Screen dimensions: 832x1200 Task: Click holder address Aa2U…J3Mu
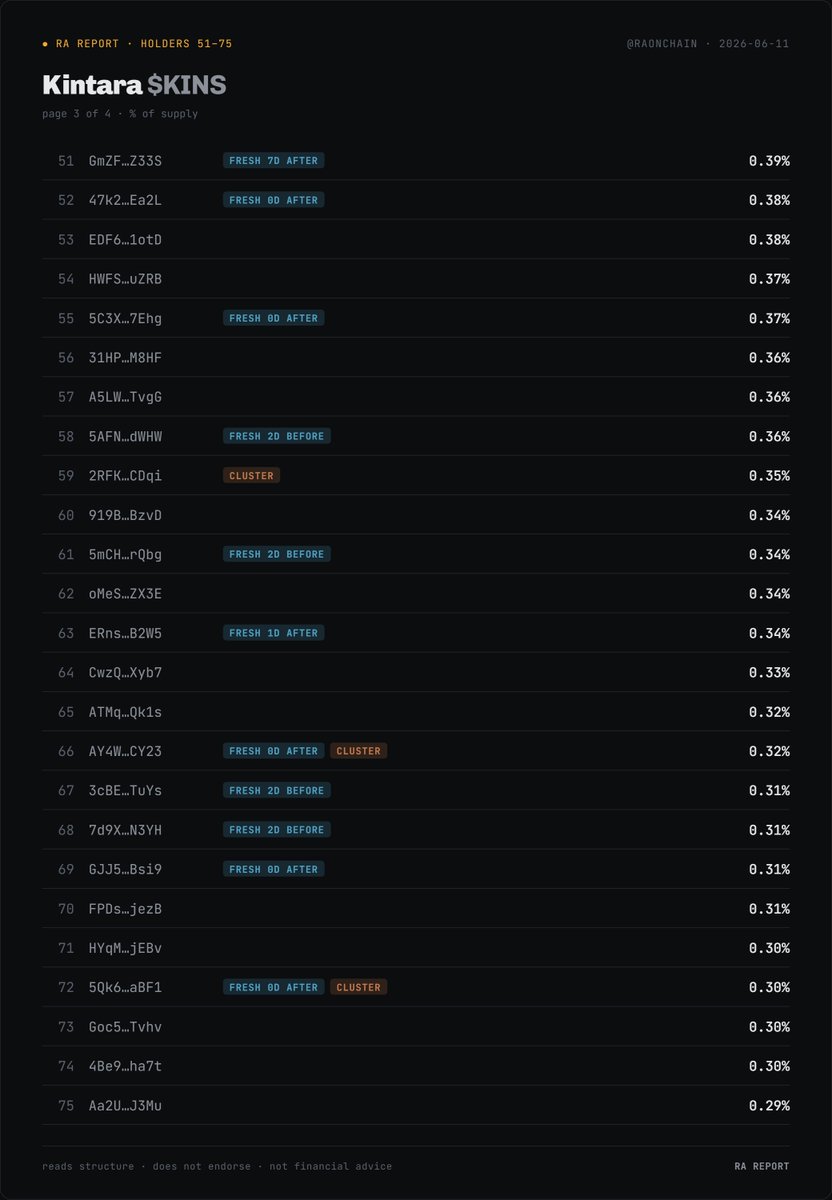(125, 1105)
